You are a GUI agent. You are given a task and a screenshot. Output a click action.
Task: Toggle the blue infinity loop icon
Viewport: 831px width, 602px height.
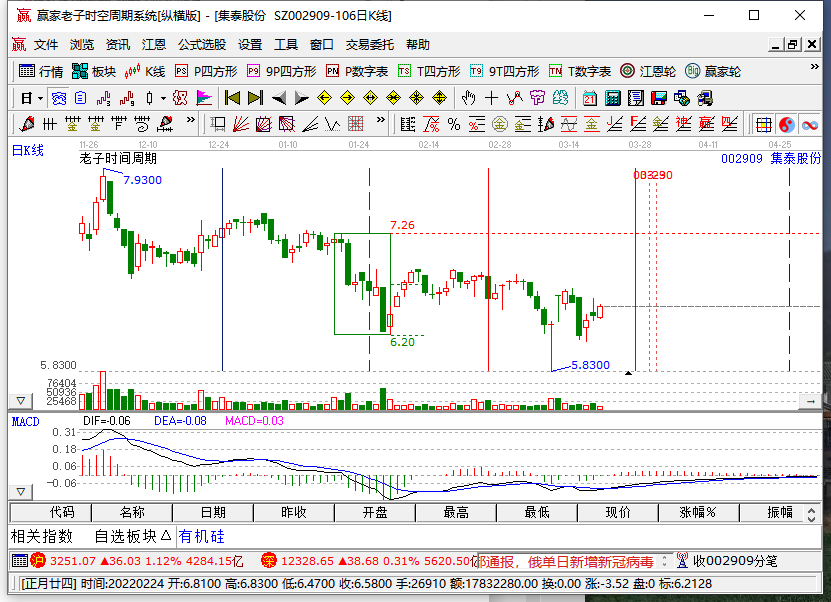click(810, 125)
